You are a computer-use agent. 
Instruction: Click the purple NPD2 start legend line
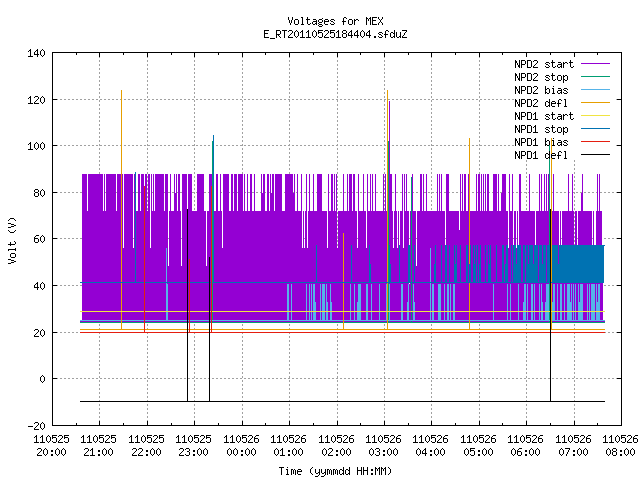(x=595, y=64)
